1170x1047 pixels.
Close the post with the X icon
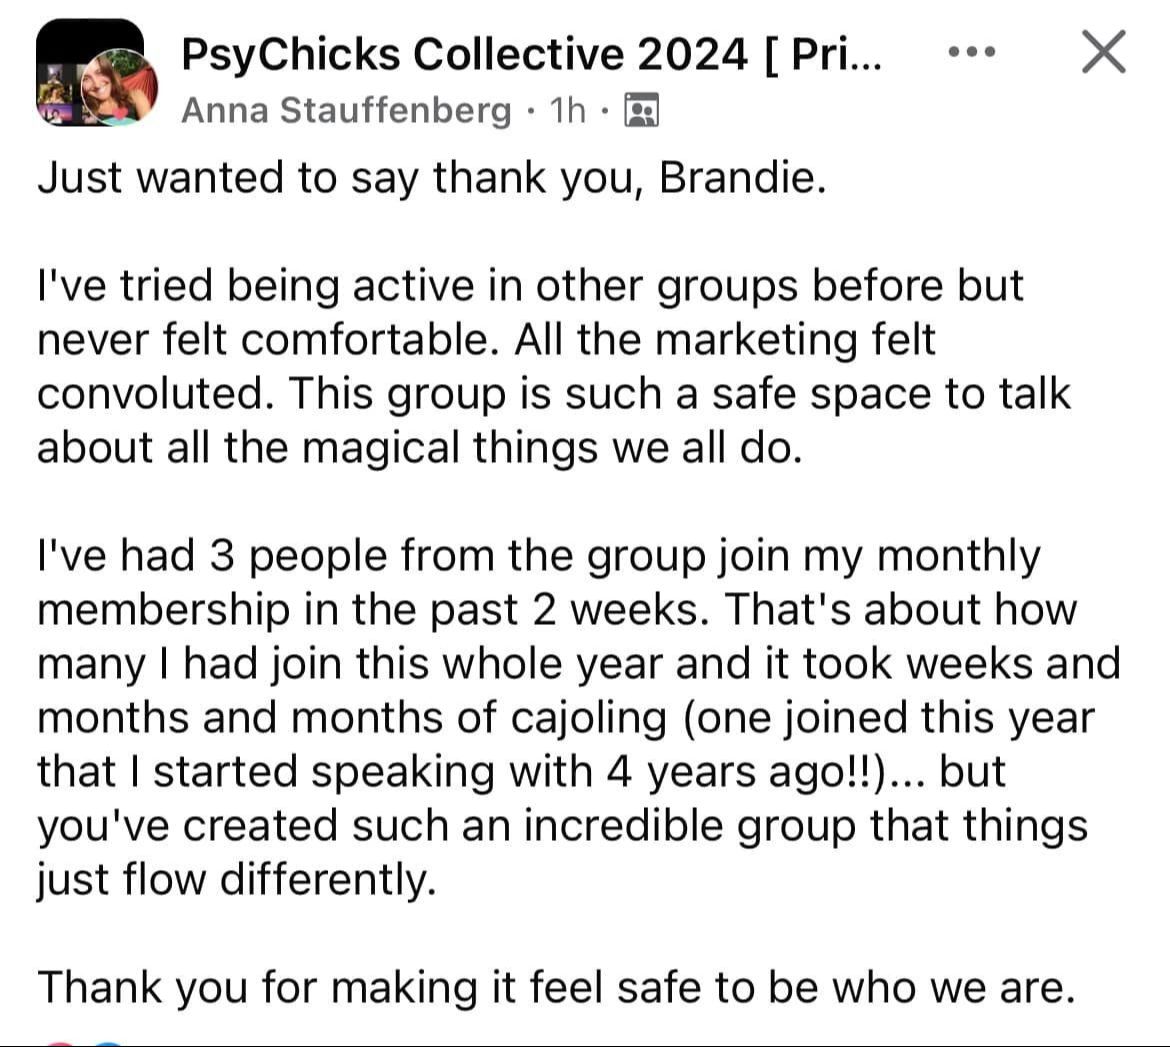click(x=1104, y=52)
